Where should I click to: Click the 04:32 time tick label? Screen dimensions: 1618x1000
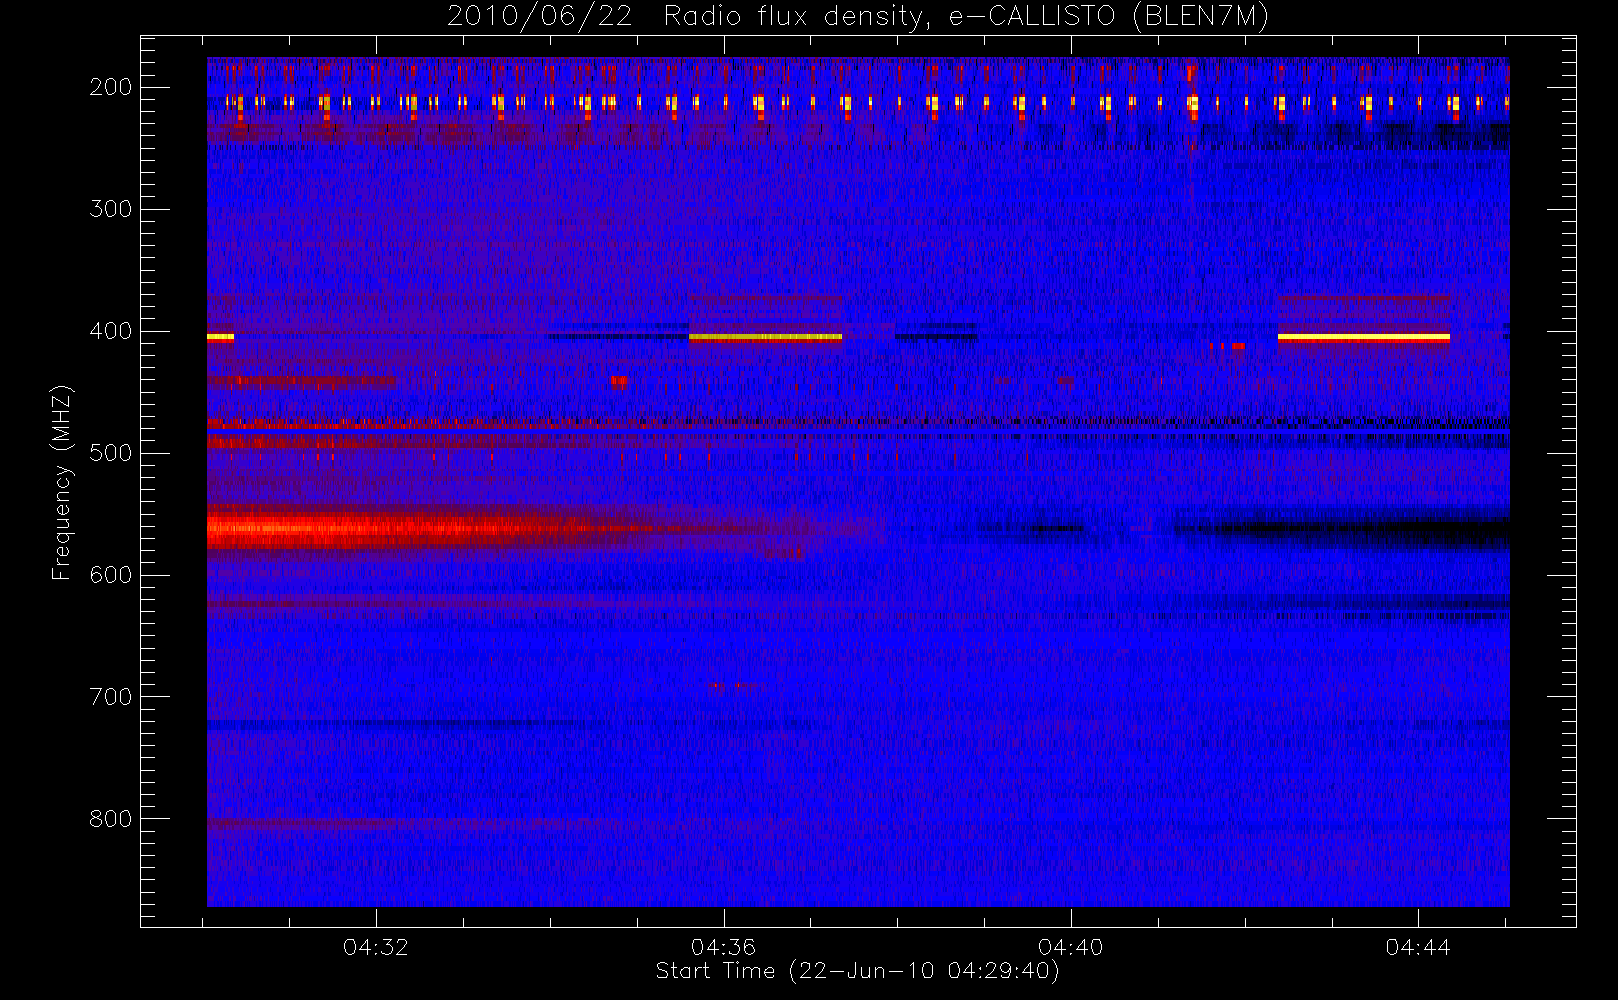(x=376, y=947)
